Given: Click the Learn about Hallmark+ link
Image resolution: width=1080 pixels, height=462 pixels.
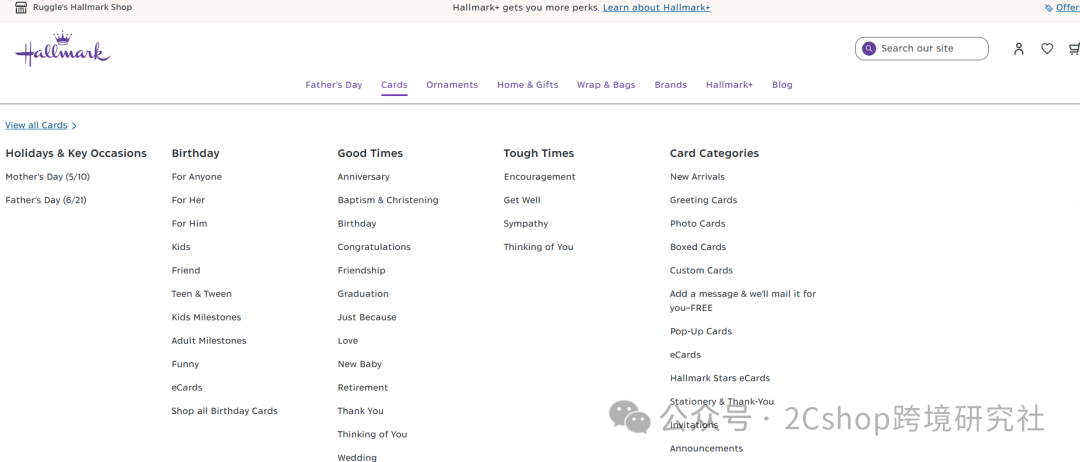Looking at the screenshot, I should click(656, 8).
